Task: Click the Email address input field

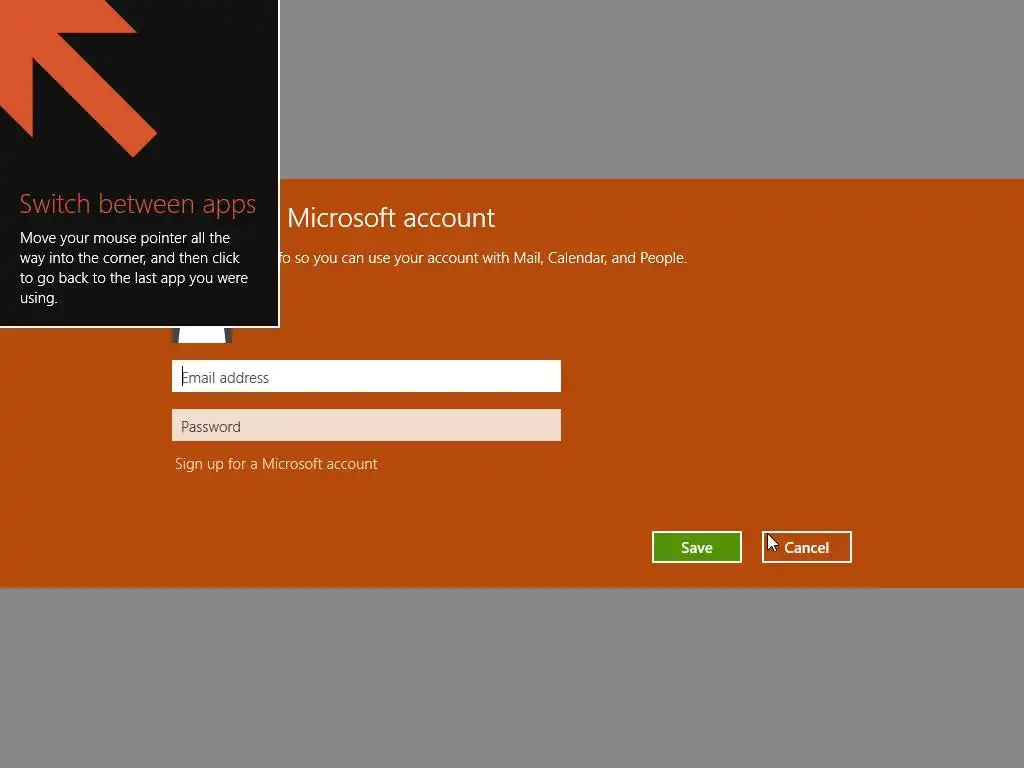Action: tap(366, 376)
